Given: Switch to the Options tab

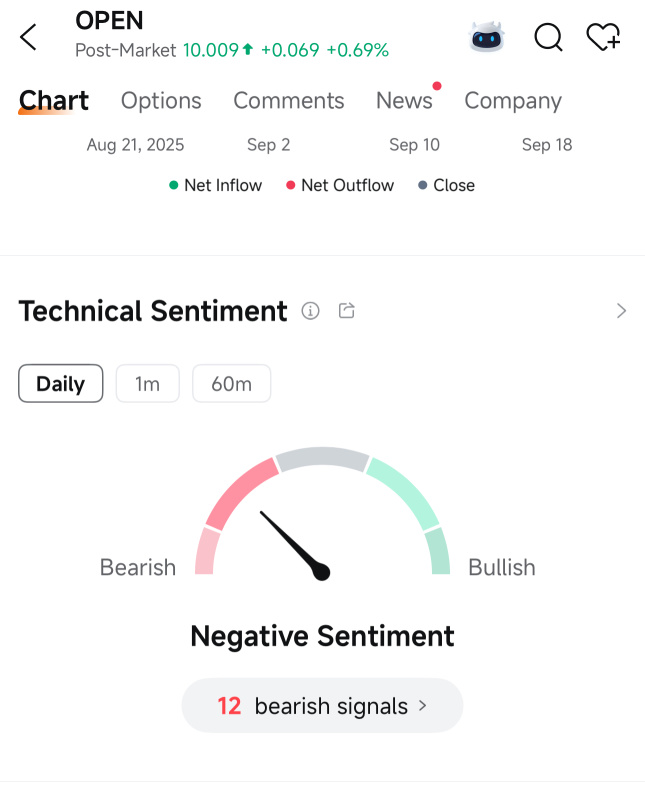Looking at the screenshot, I should tap(161, 101).
